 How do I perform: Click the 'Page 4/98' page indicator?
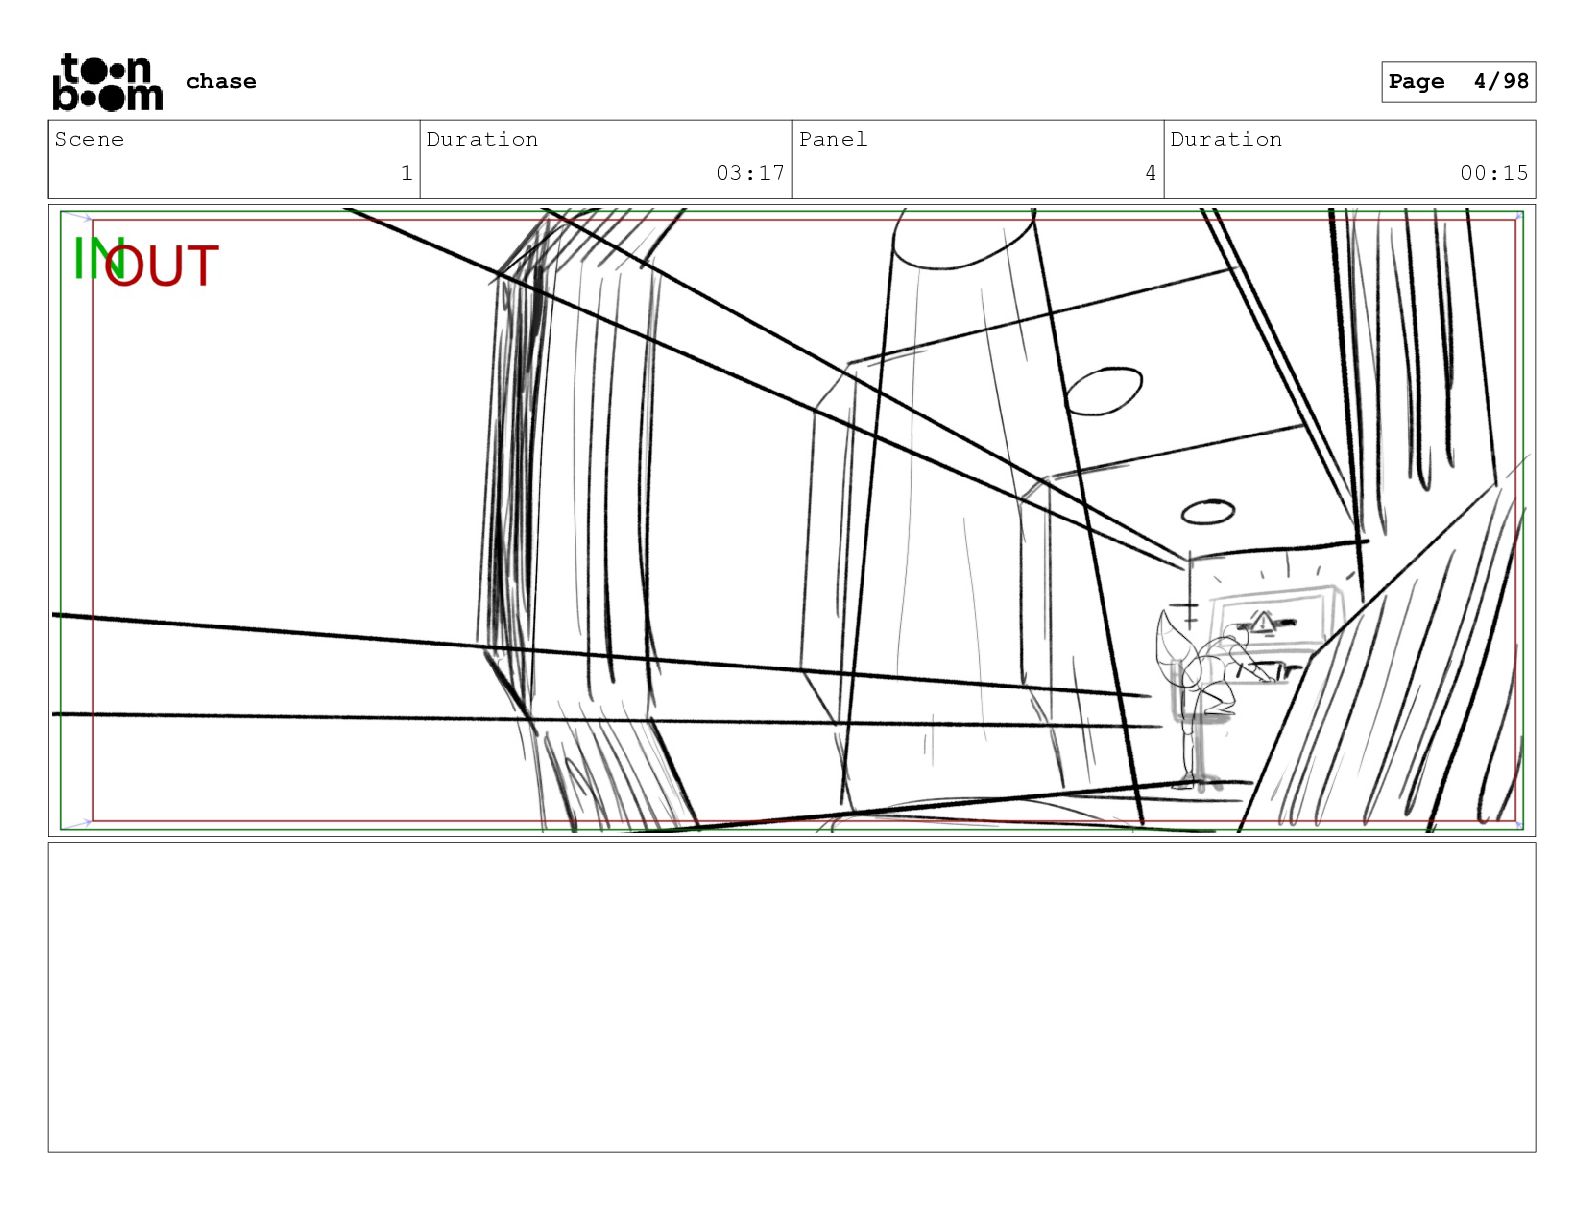pyautogui.click(x=1458, y=82)
